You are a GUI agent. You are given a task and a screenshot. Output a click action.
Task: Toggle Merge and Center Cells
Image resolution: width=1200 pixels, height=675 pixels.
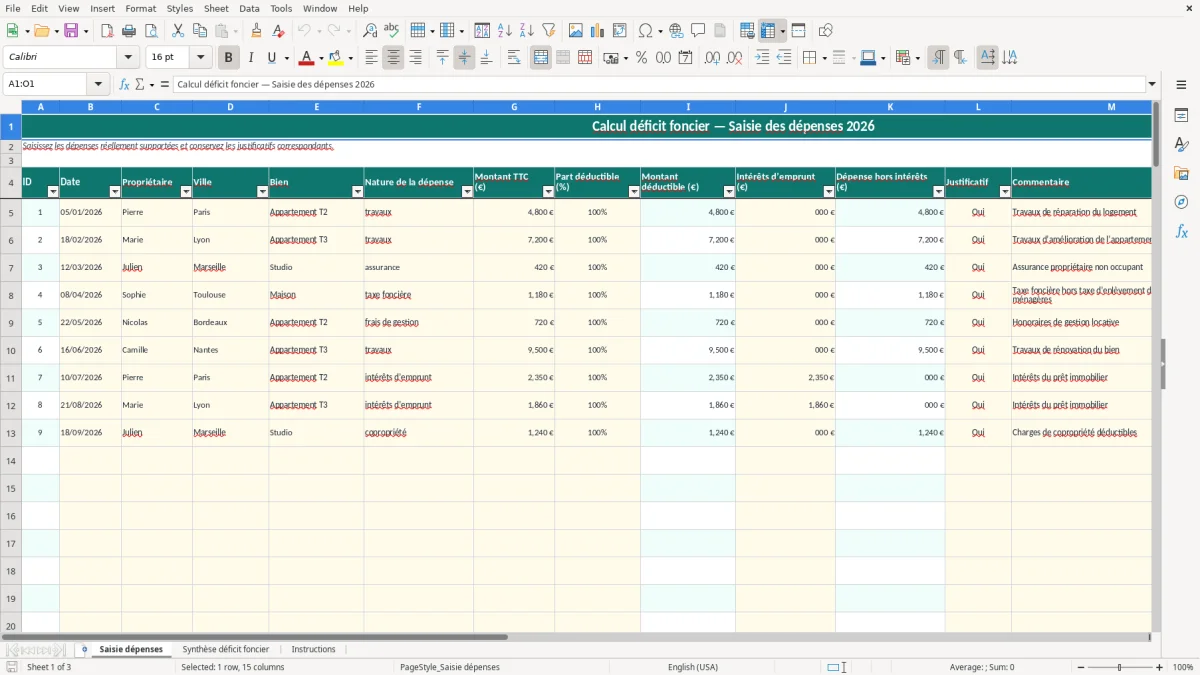click(x=541, y=58)
